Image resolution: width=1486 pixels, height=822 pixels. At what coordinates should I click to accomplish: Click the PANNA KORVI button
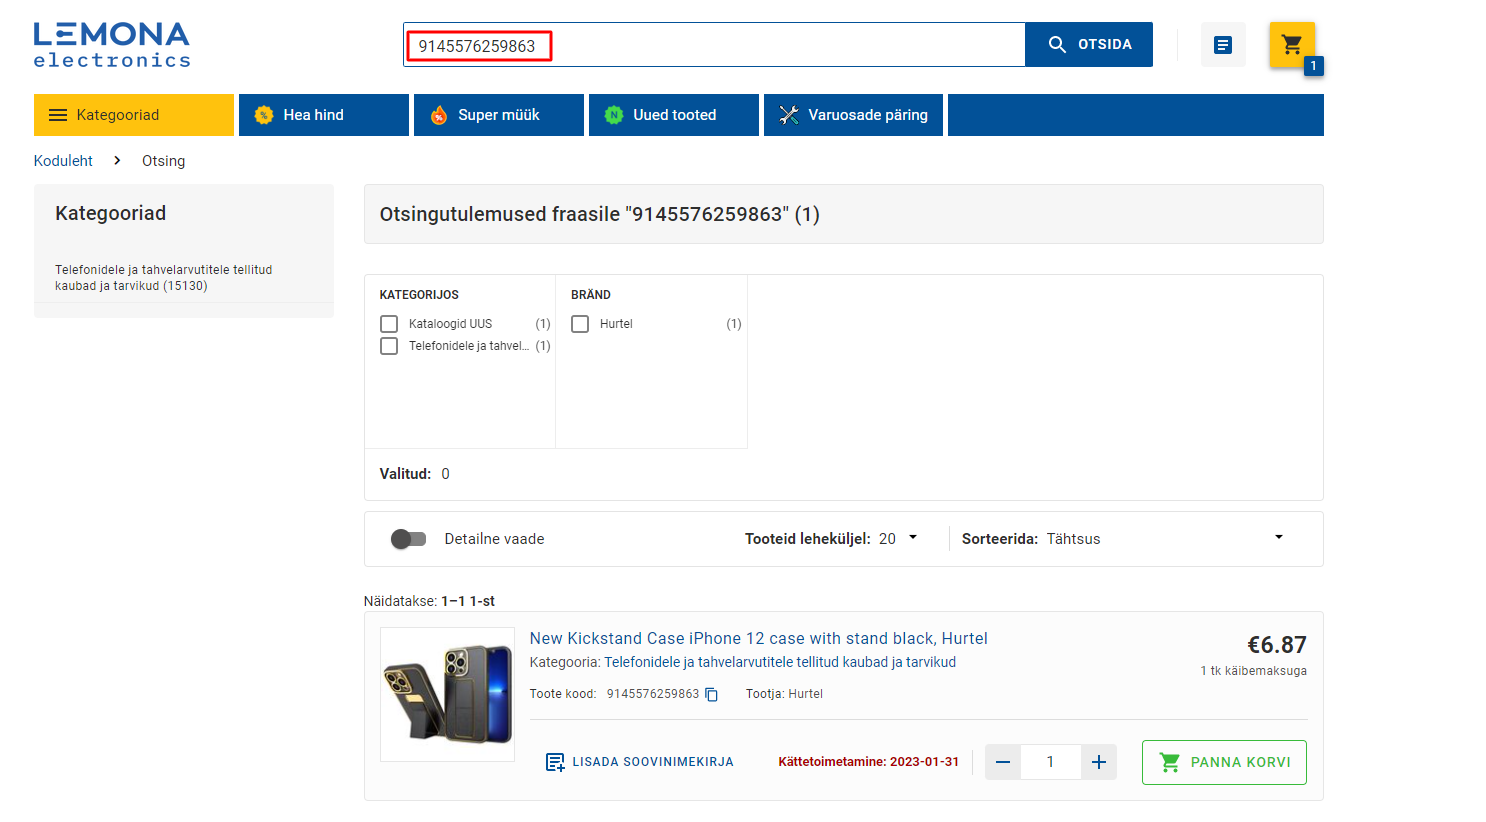pyautogui.click(x=1224, y=762)
